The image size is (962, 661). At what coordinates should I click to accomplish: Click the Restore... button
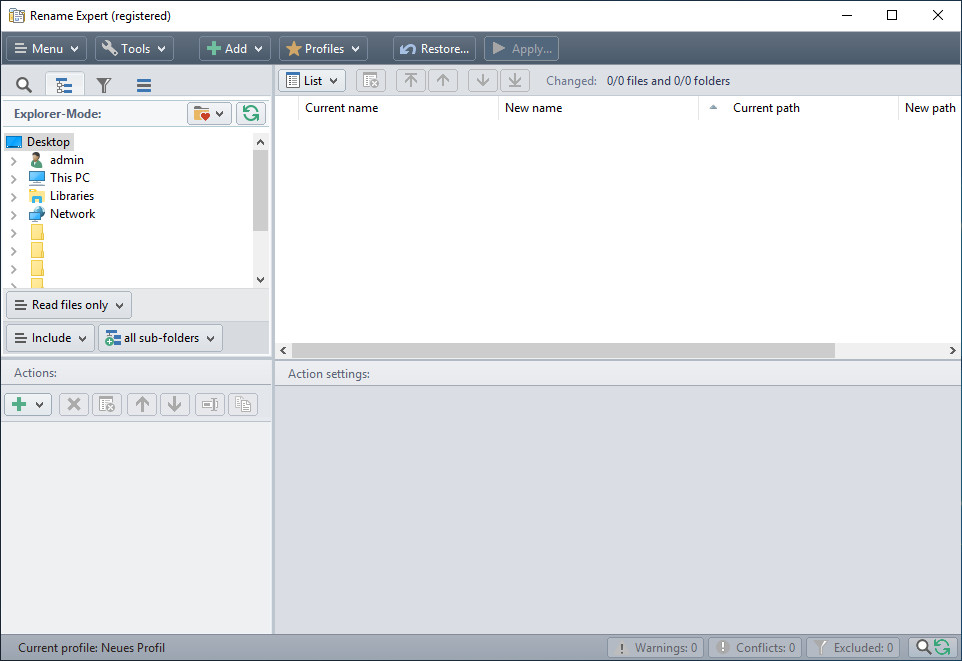pos(434,48)
